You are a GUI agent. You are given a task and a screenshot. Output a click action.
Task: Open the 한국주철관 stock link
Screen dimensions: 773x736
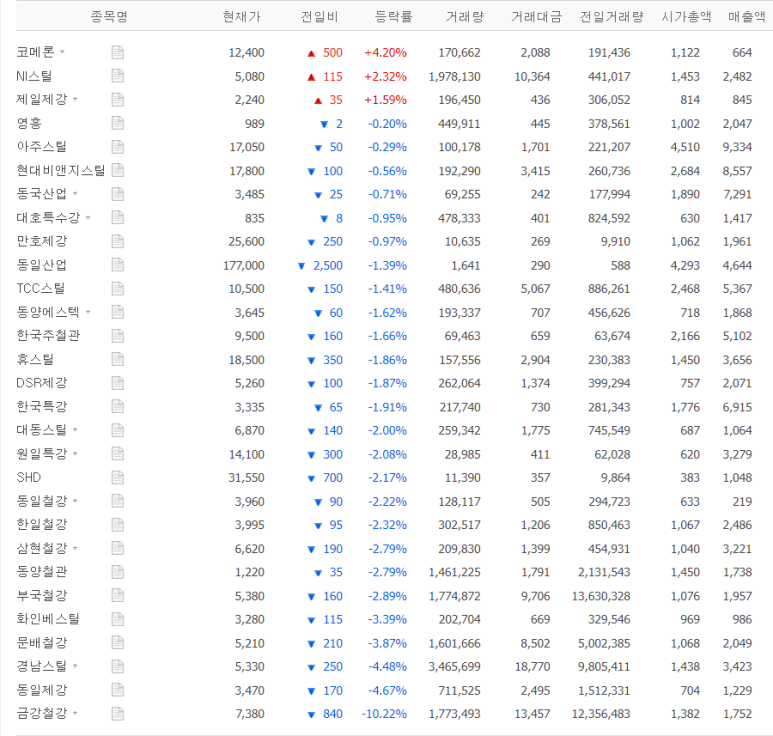48,336
